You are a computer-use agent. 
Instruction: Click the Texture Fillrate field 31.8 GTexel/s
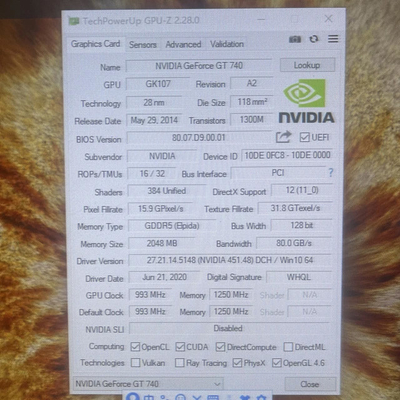pyautogui.click(x=295, y=208)
